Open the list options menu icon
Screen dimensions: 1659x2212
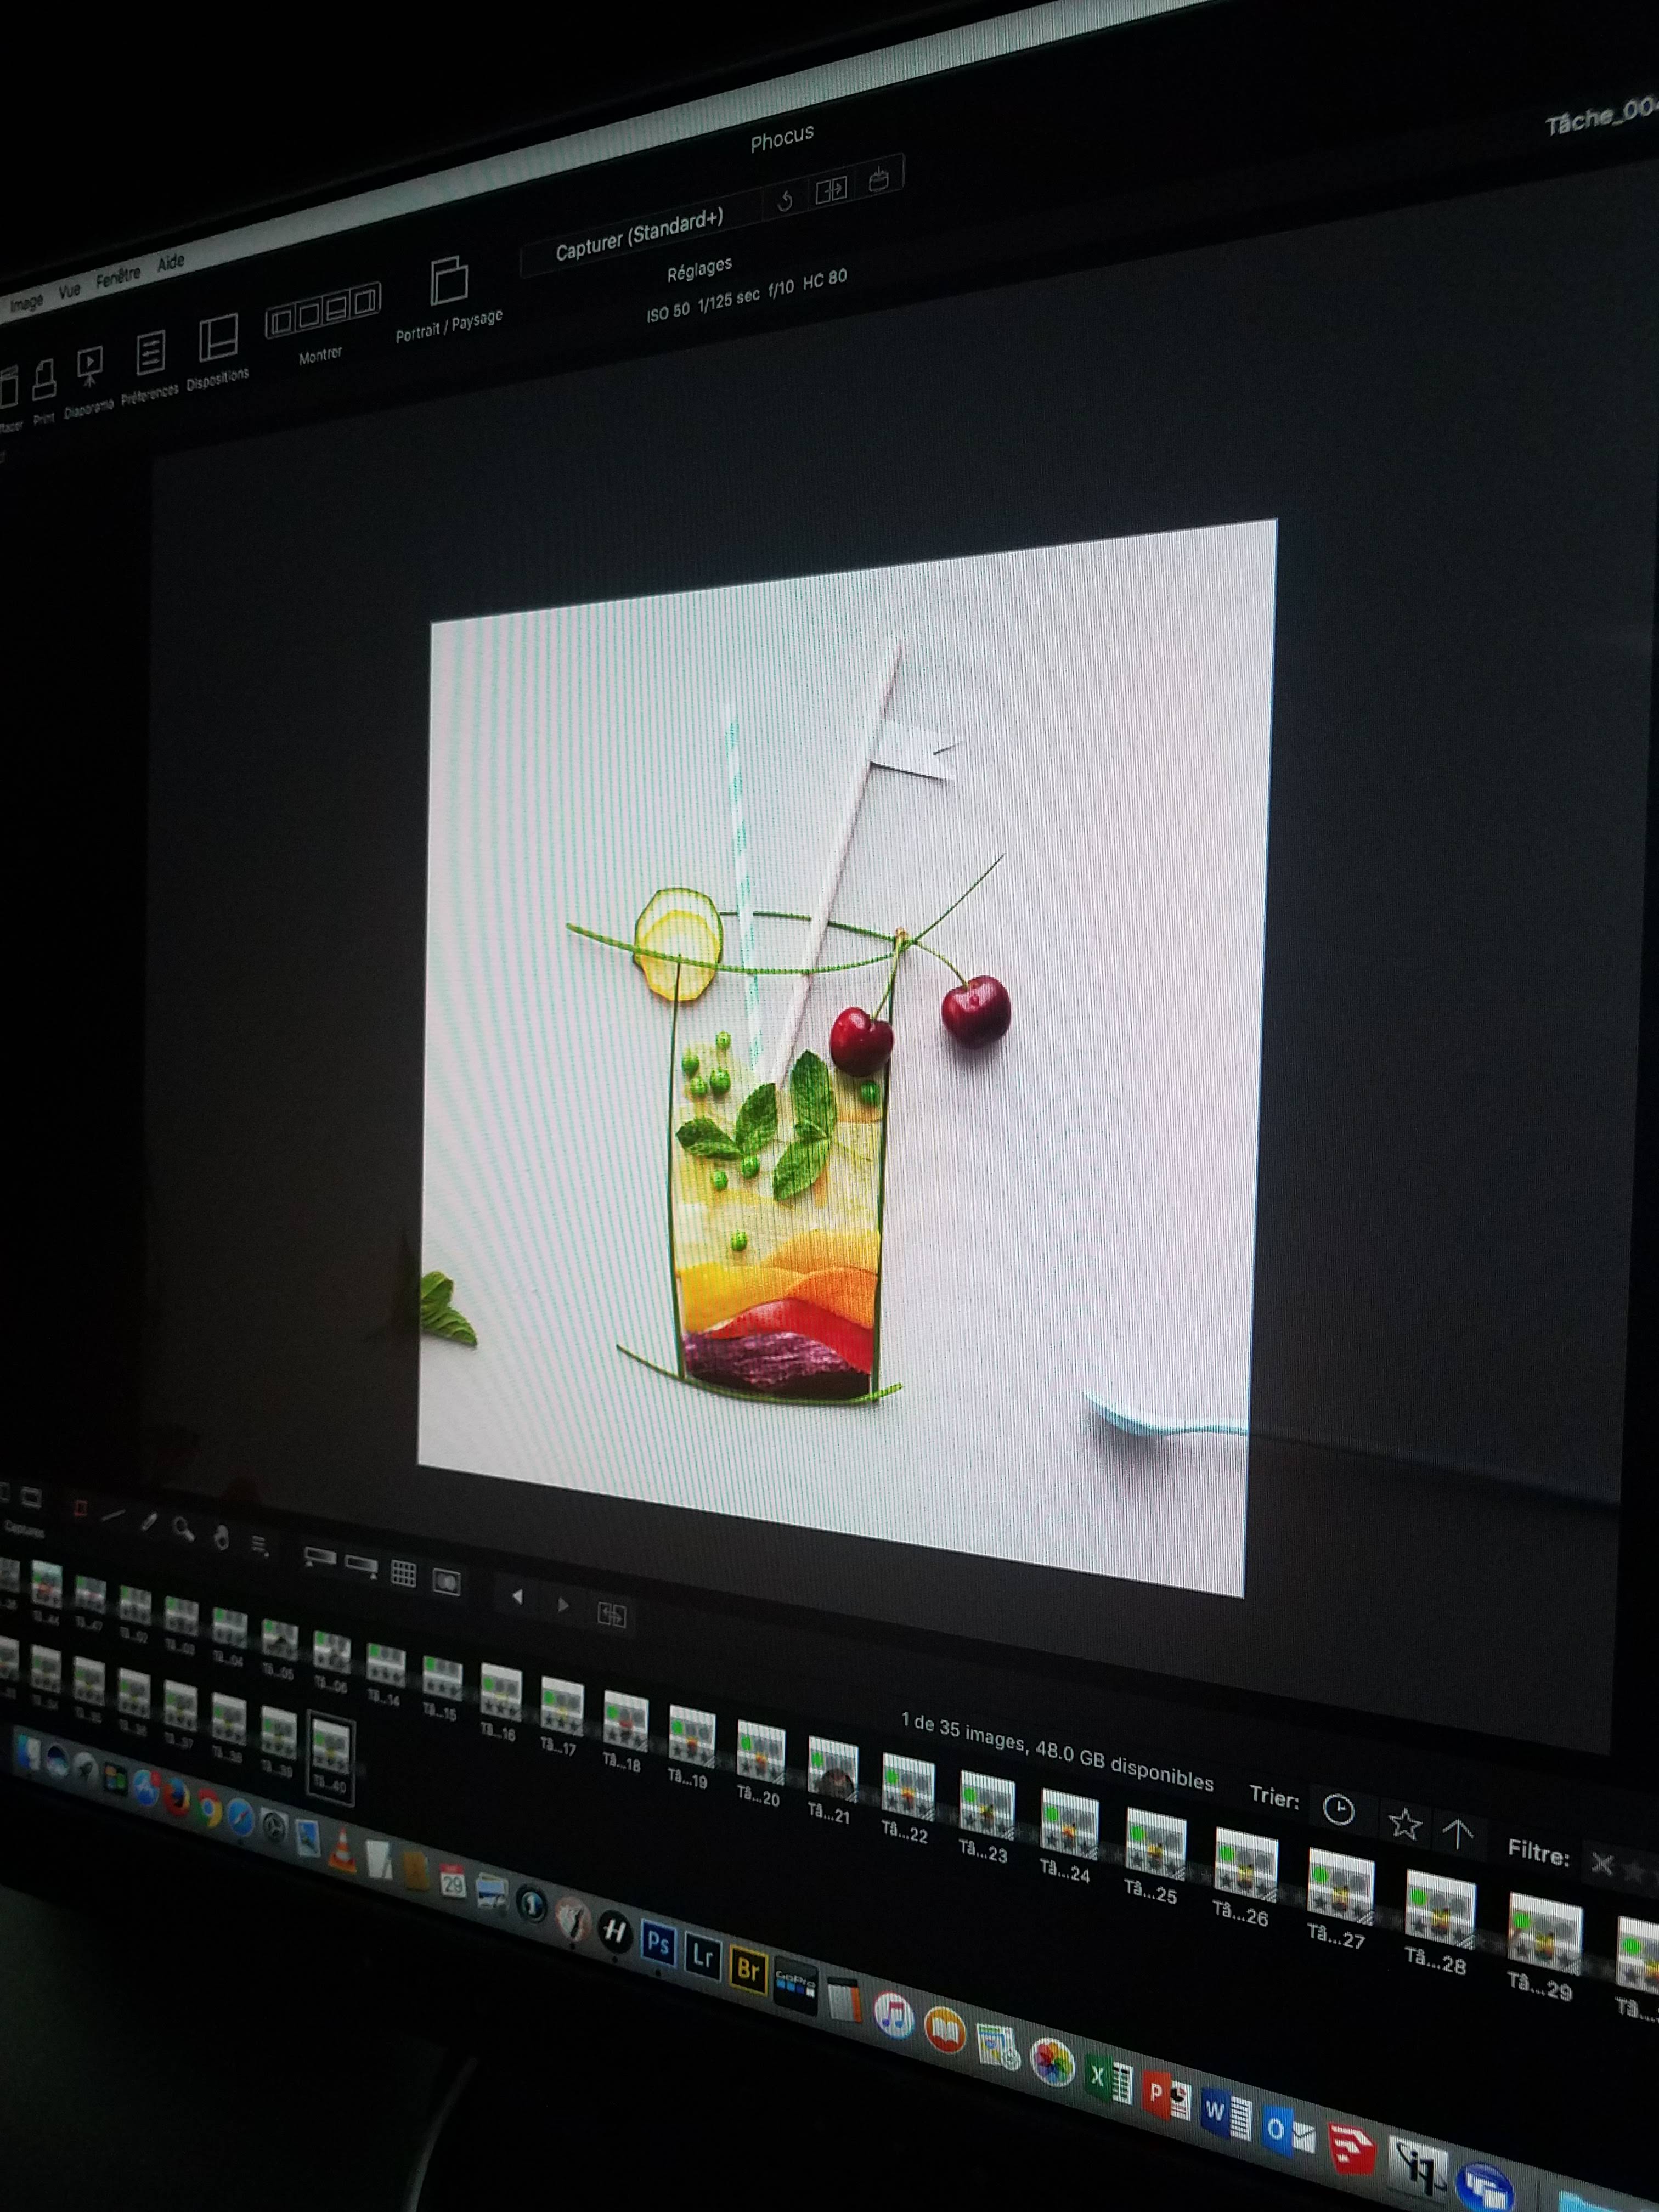pos(259,1546)
